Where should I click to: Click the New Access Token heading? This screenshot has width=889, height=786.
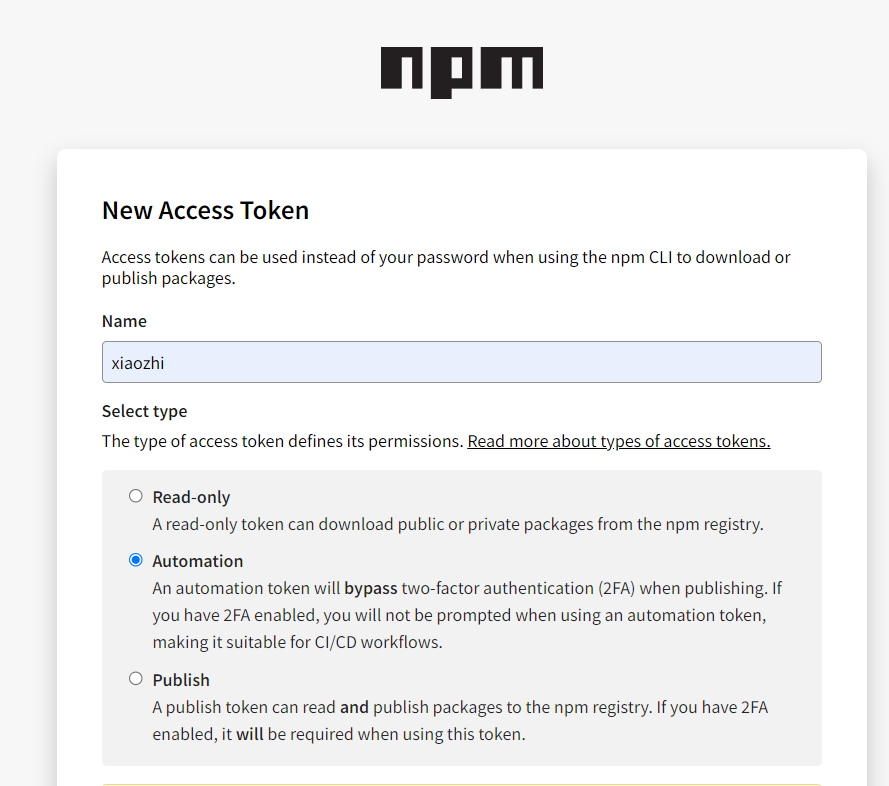click(205, 210)
